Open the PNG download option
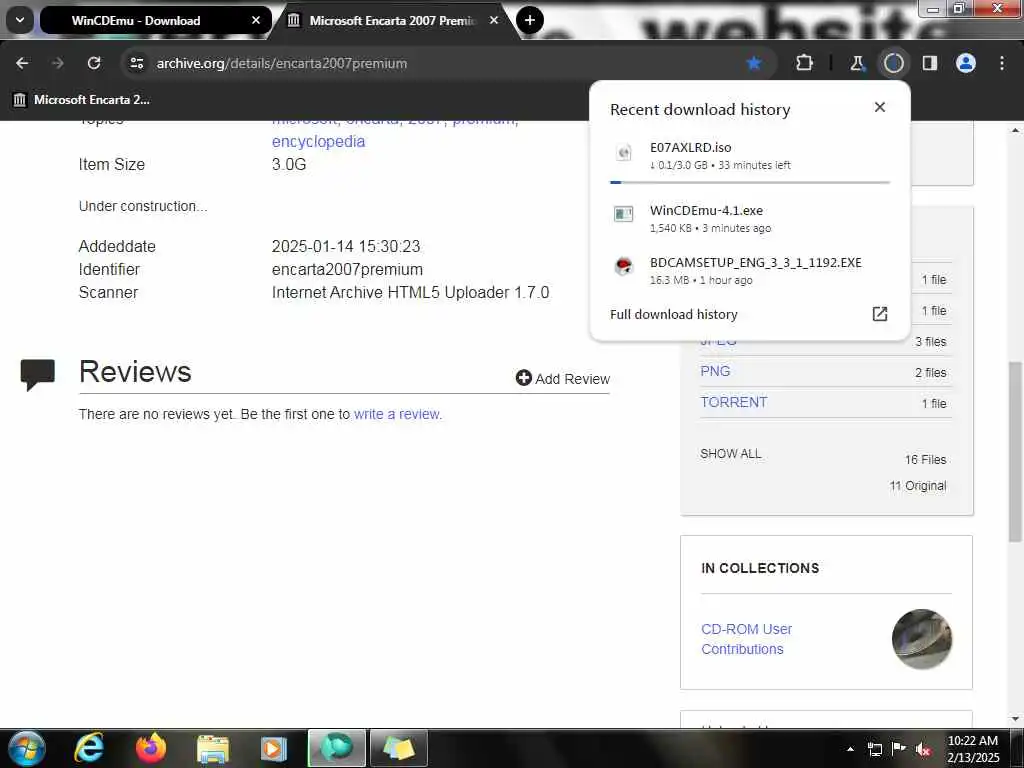This screenshot has width=1024, height=768. pyautogui.click(x=715, y=371)
